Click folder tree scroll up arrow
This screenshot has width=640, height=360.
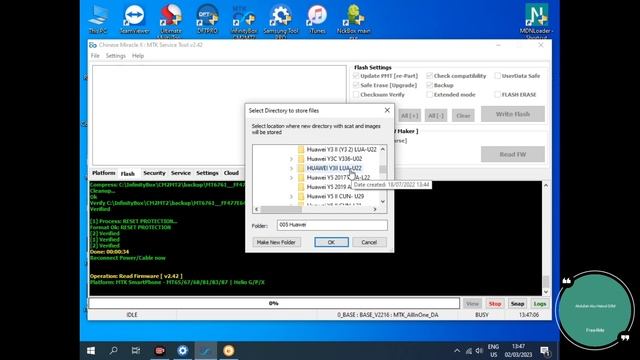[382, 149]
